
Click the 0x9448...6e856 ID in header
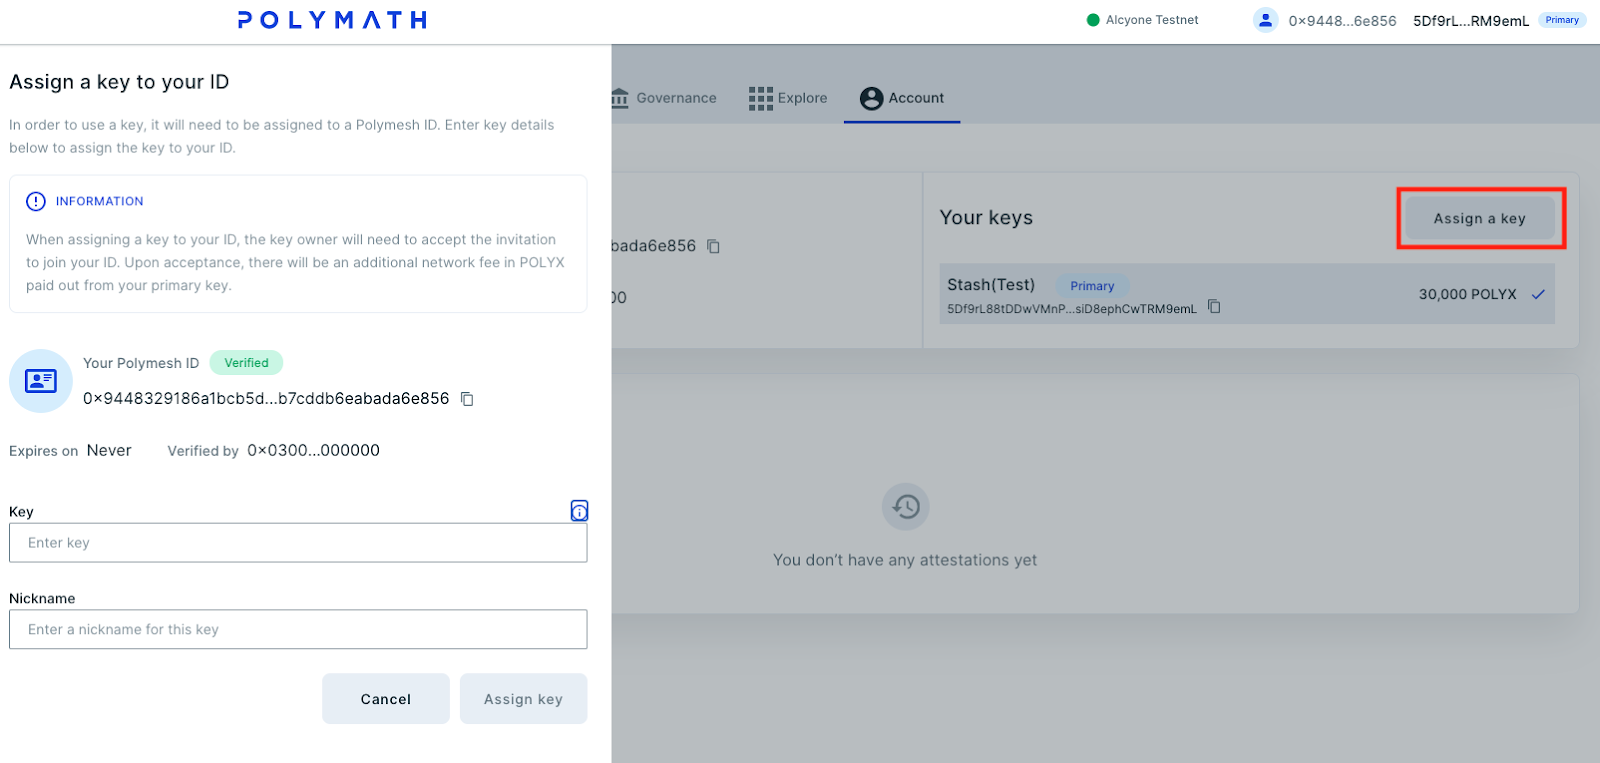pyautogui.click(x=1342, y=21)
